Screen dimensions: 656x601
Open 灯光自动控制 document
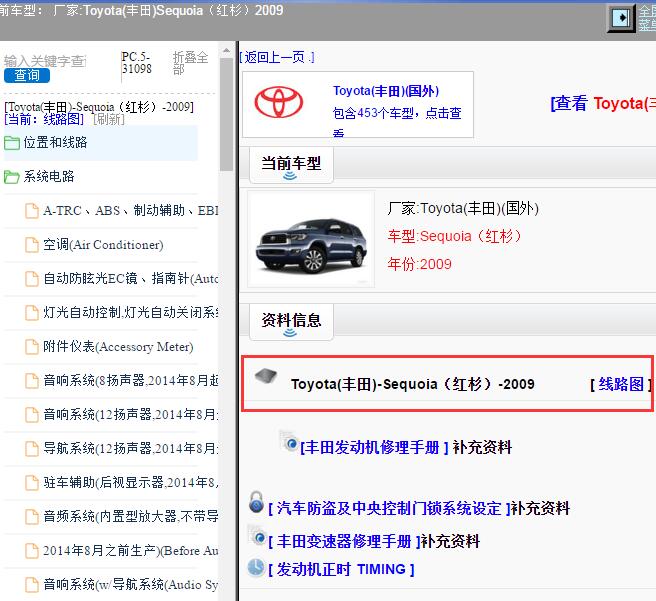pyautogui.click(x=131, y=312)
